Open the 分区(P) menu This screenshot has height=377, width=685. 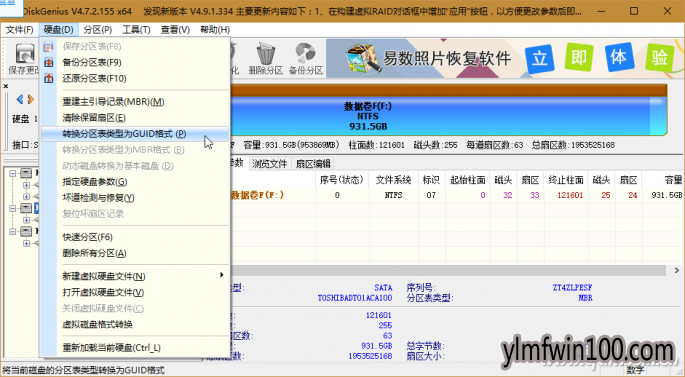pyautogui.click(x=97, y=30)
